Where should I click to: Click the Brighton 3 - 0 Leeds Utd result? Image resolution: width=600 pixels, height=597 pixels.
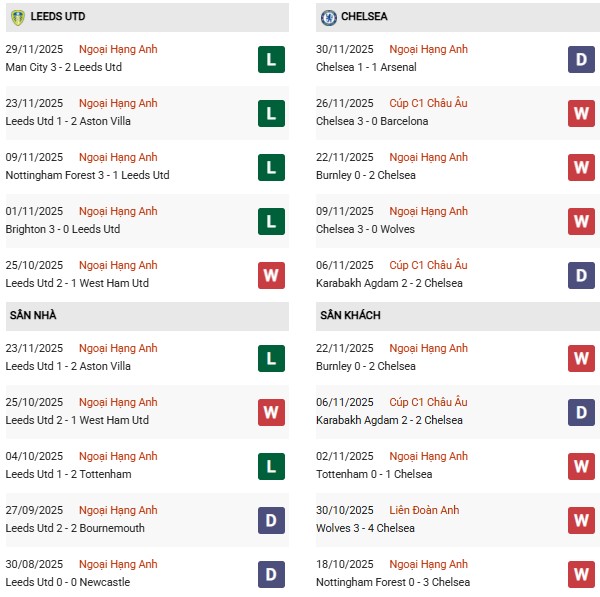point(62,229)
